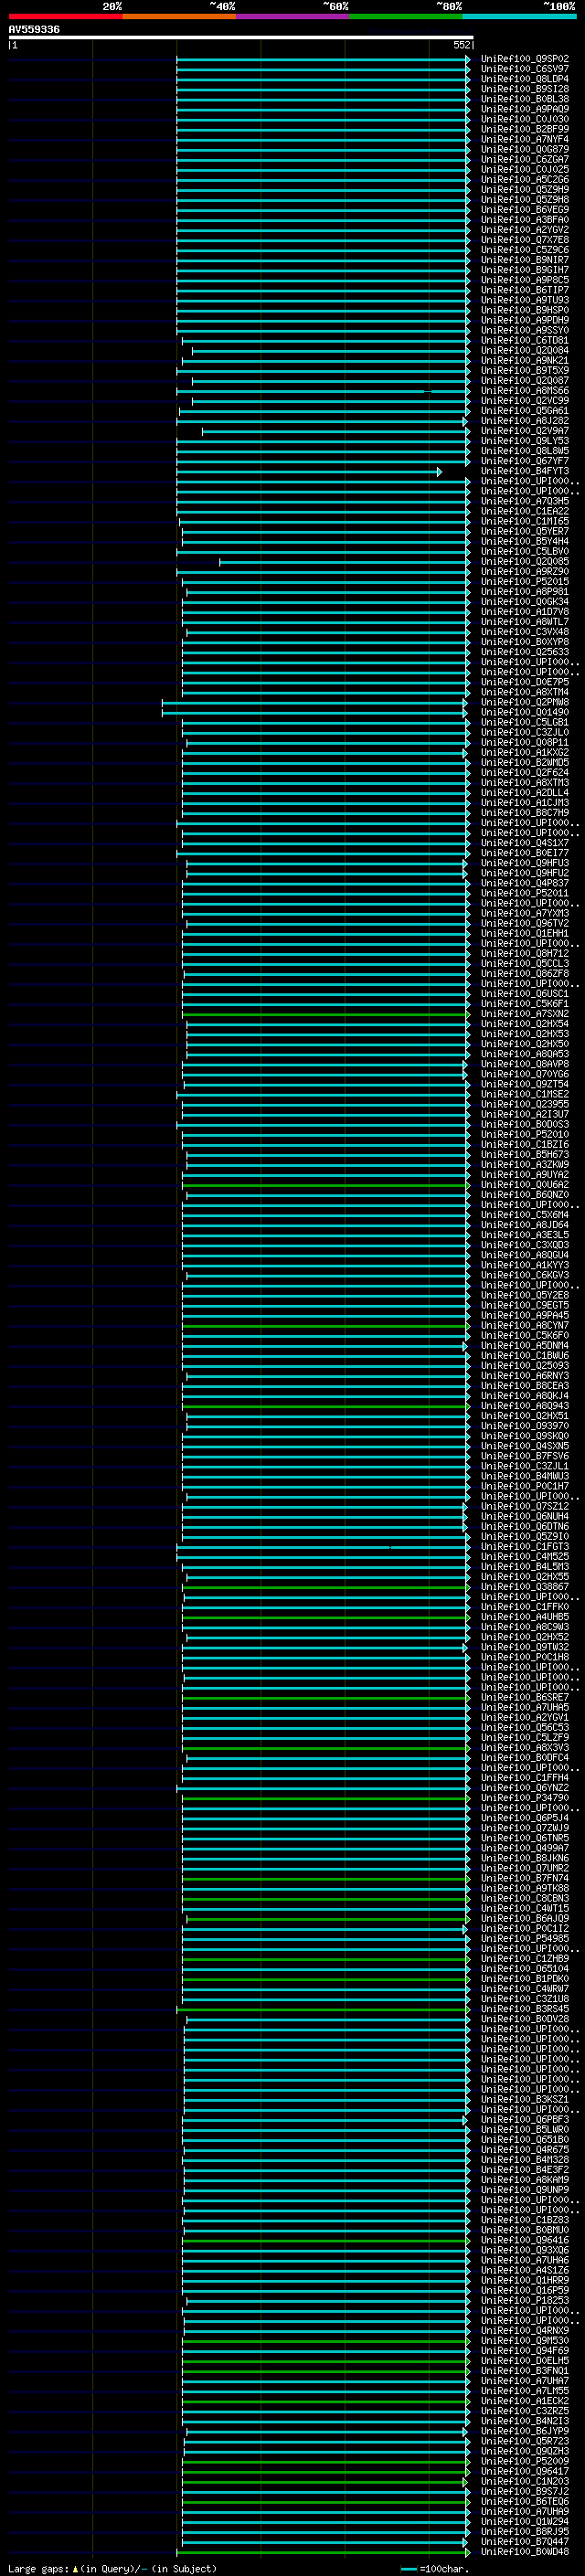Click the UniRef100_C5Z9C6 entry
Image resolution: width=585 pixels, height=2576 pixels.
(525, 250)
